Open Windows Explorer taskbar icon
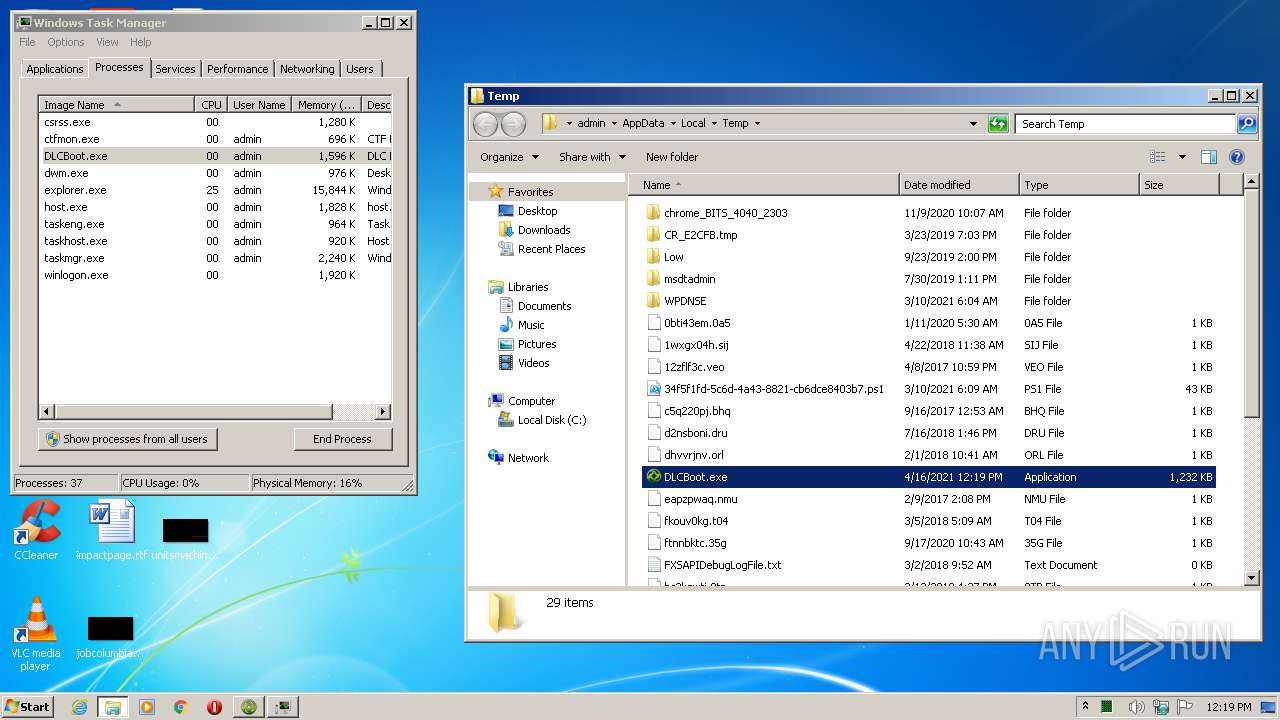 point(113,707)
